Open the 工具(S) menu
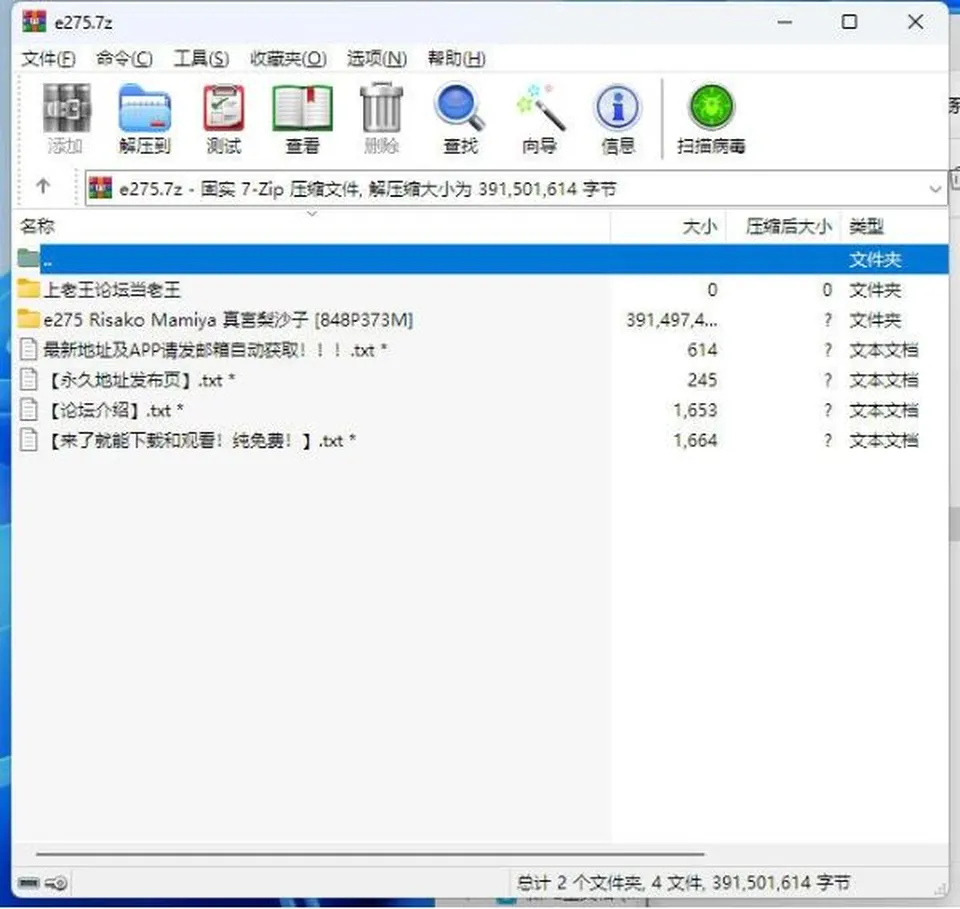 coord(201,59)
